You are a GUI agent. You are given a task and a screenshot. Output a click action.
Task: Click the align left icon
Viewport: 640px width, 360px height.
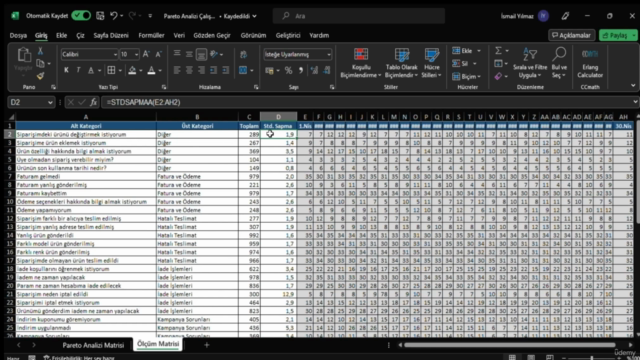[x=177, y=70]
